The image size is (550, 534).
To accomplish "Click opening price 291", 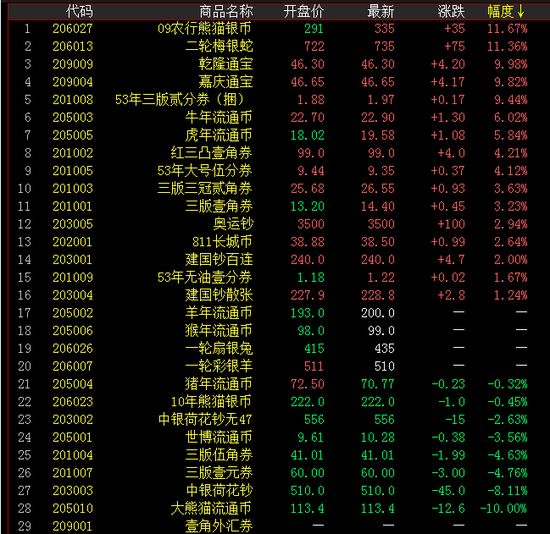I will (x=314, y=29).
